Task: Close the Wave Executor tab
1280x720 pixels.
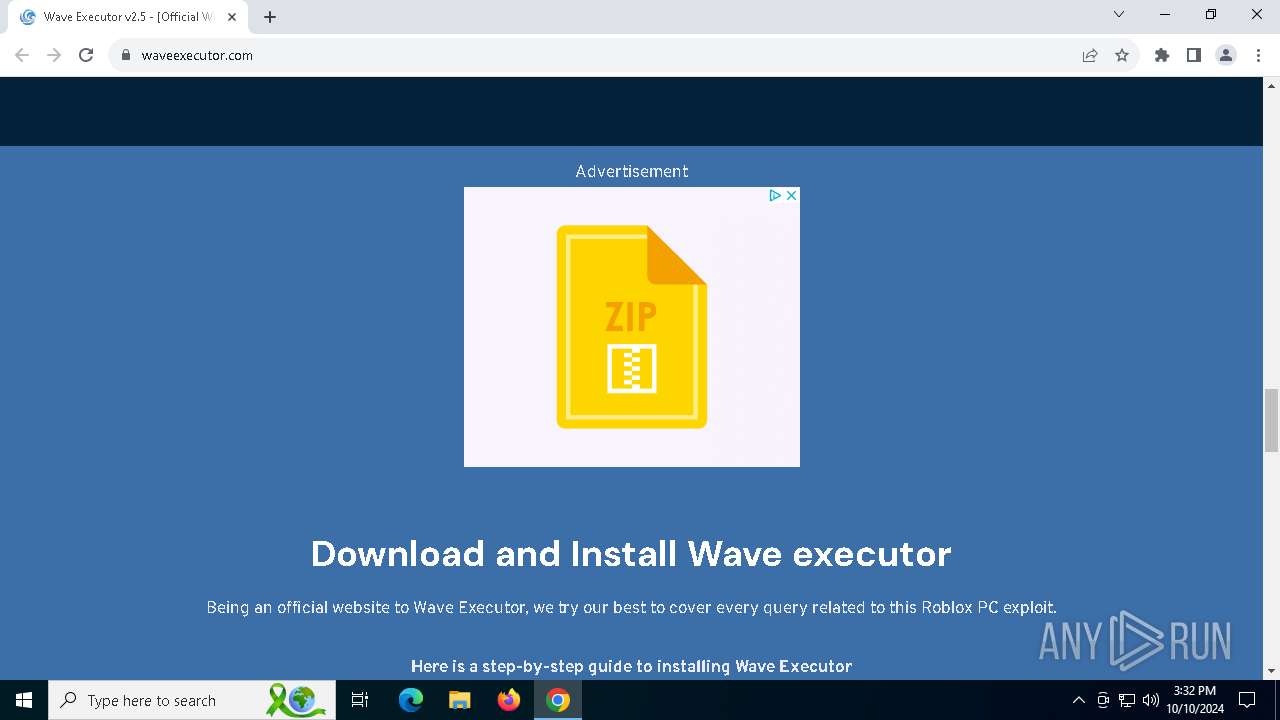Action: click(232, 17)
